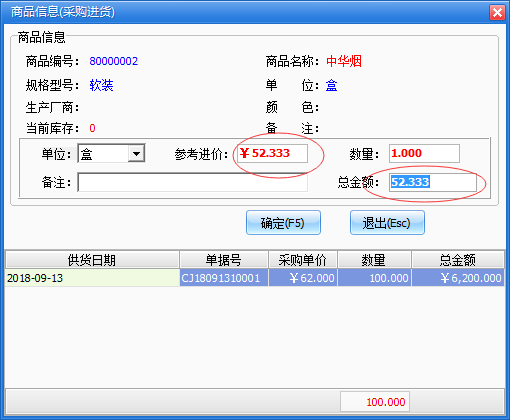Select the 单位 combo box showing 盒
The height and width of the screenshot is (420, 510).
(x=111, y=154)
